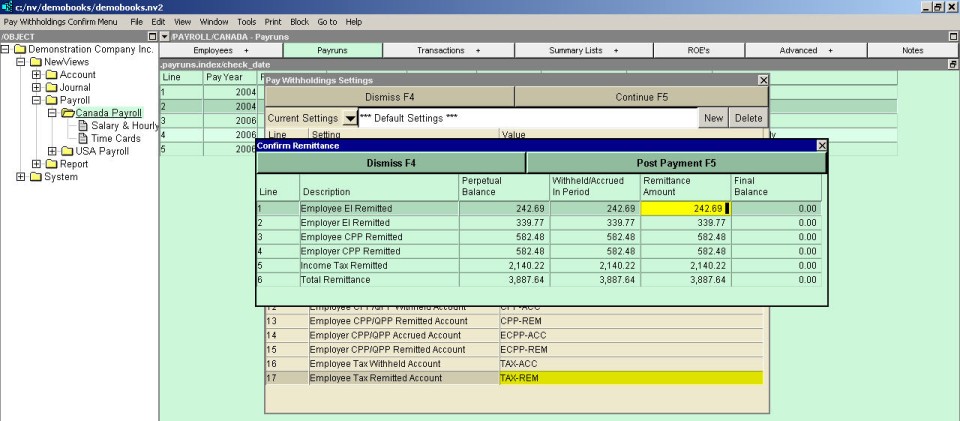The height and width of the screenshot is (421, 960).
Task: Open the Tools menu
Action: click(246, 21)
